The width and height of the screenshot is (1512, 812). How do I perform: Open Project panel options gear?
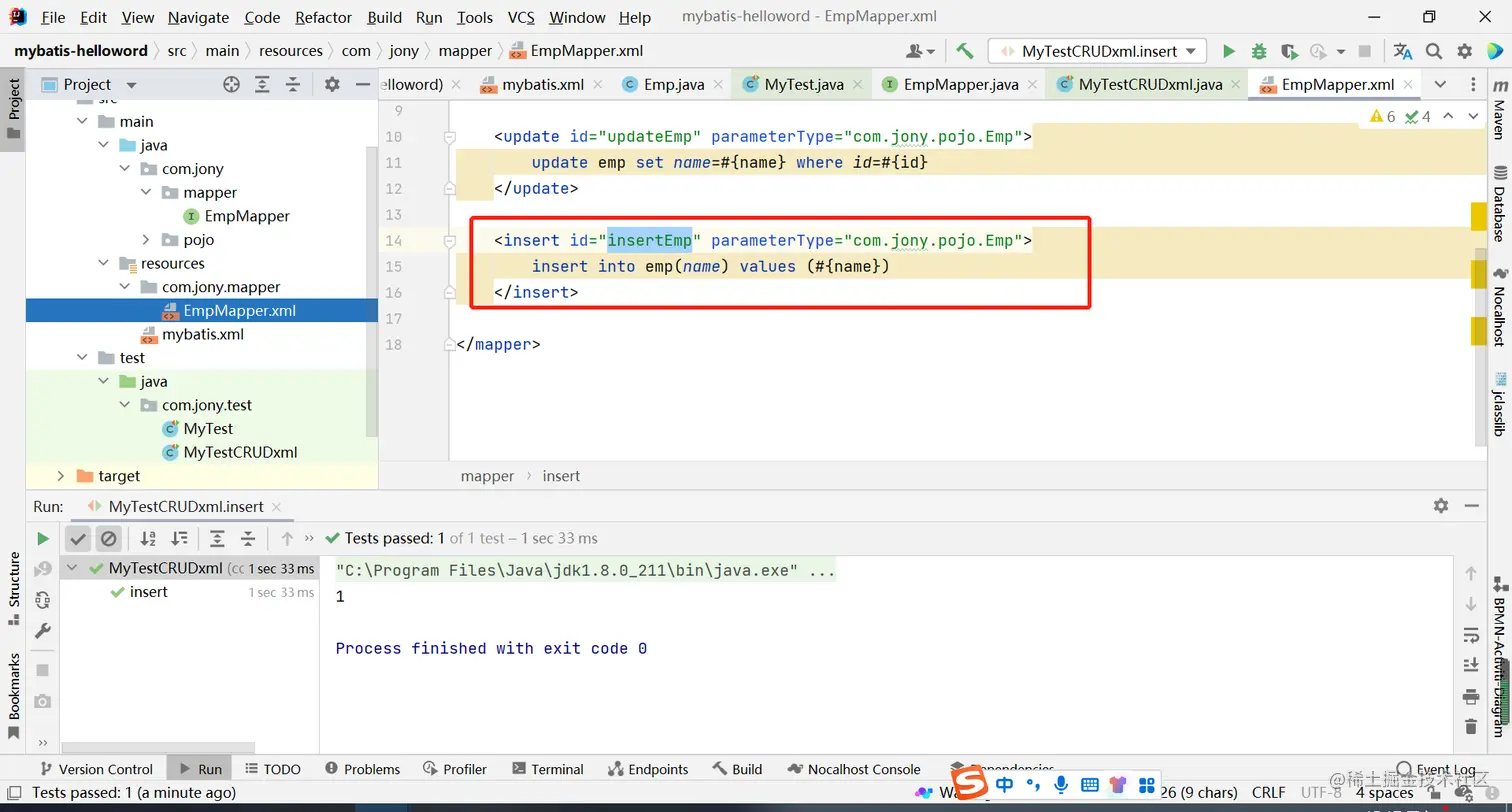[332, 85]
